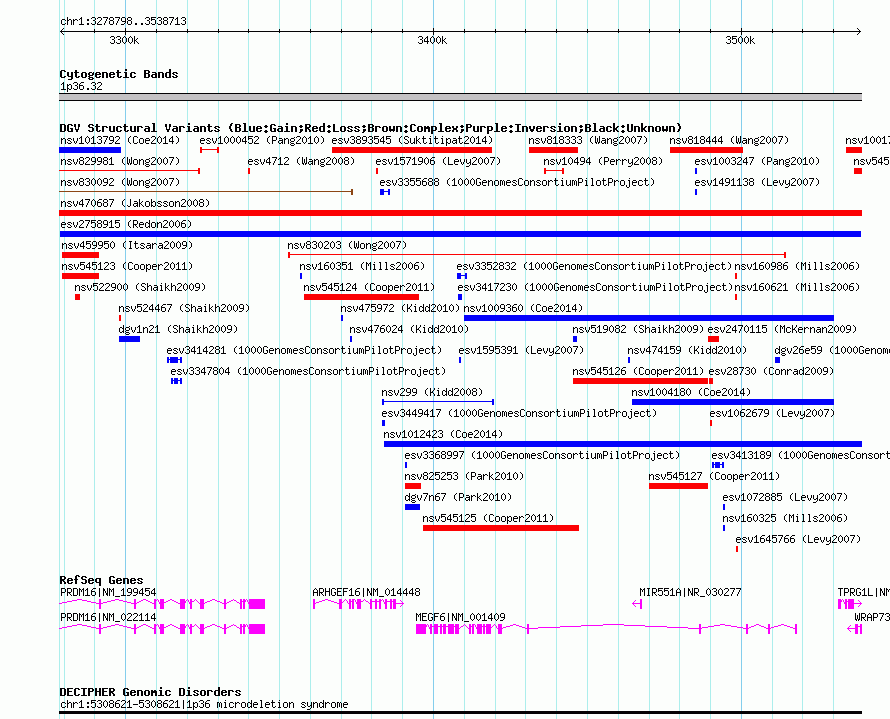The width and height of the screenshot is (890, 719).
Task: Click nsv1009360 (Coe2014) variant label
Action: [523, 308]
